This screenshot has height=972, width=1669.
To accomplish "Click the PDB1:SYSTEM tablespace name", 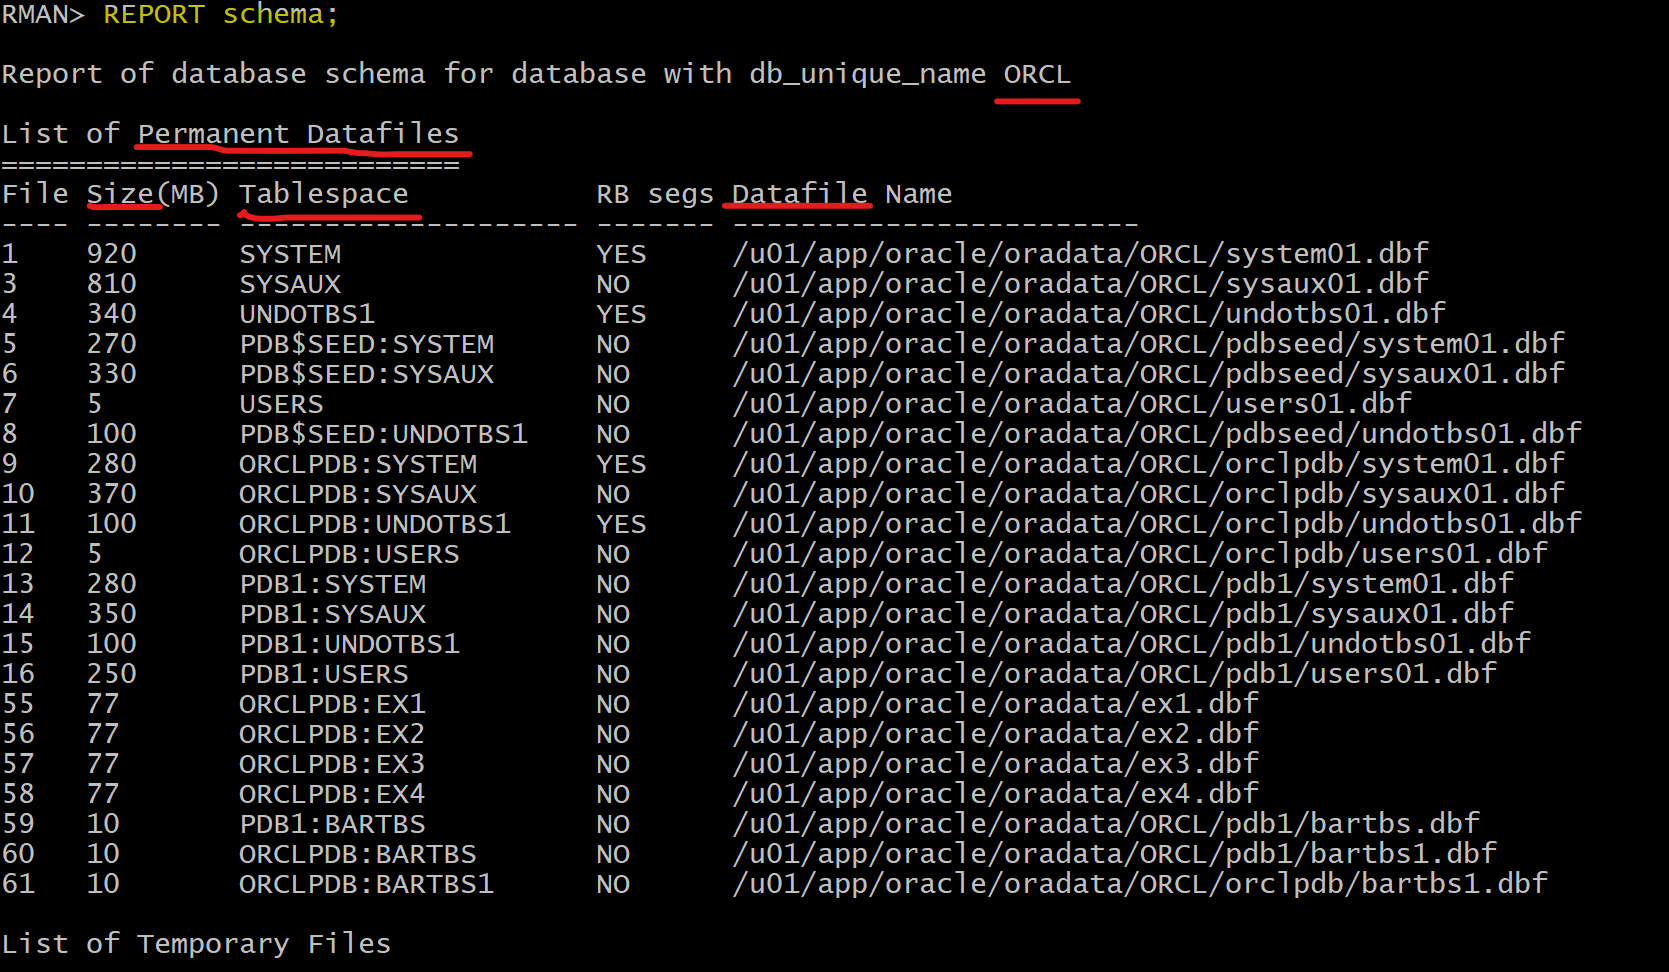I will [x=333, y=584].
